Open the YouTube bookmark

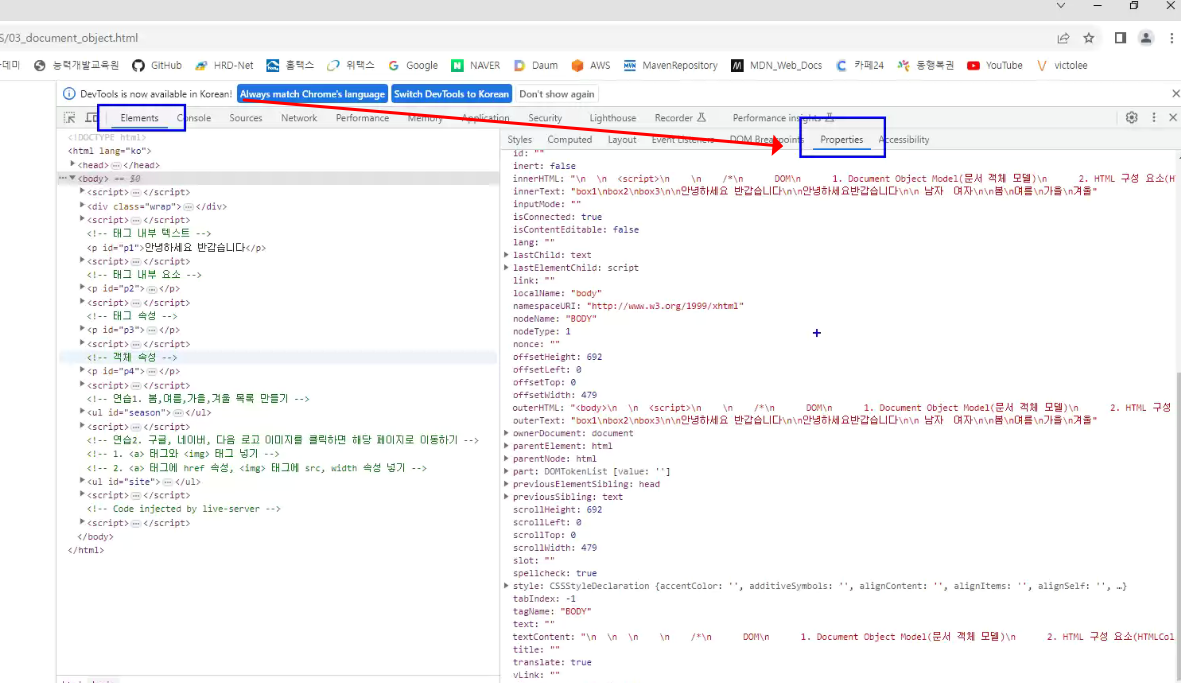[994, 66]
